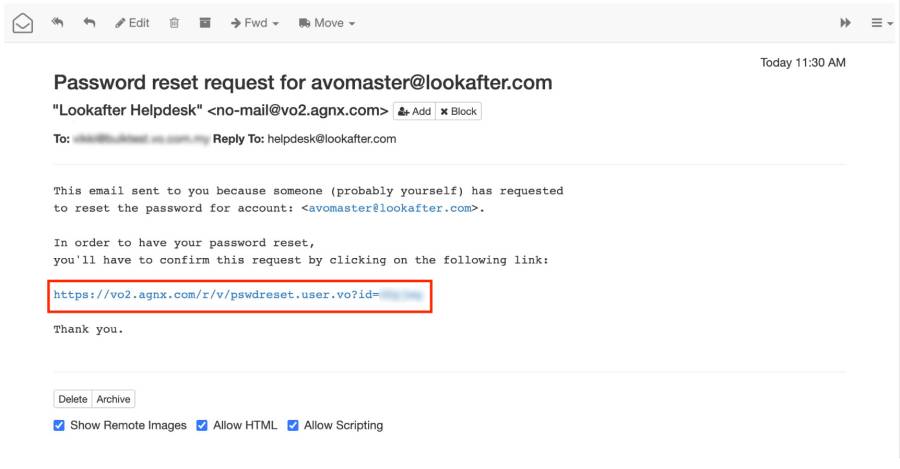This screenshot has width=900, height=469.
Task: Open the Fwd dropdown
Action: [254, 23]
